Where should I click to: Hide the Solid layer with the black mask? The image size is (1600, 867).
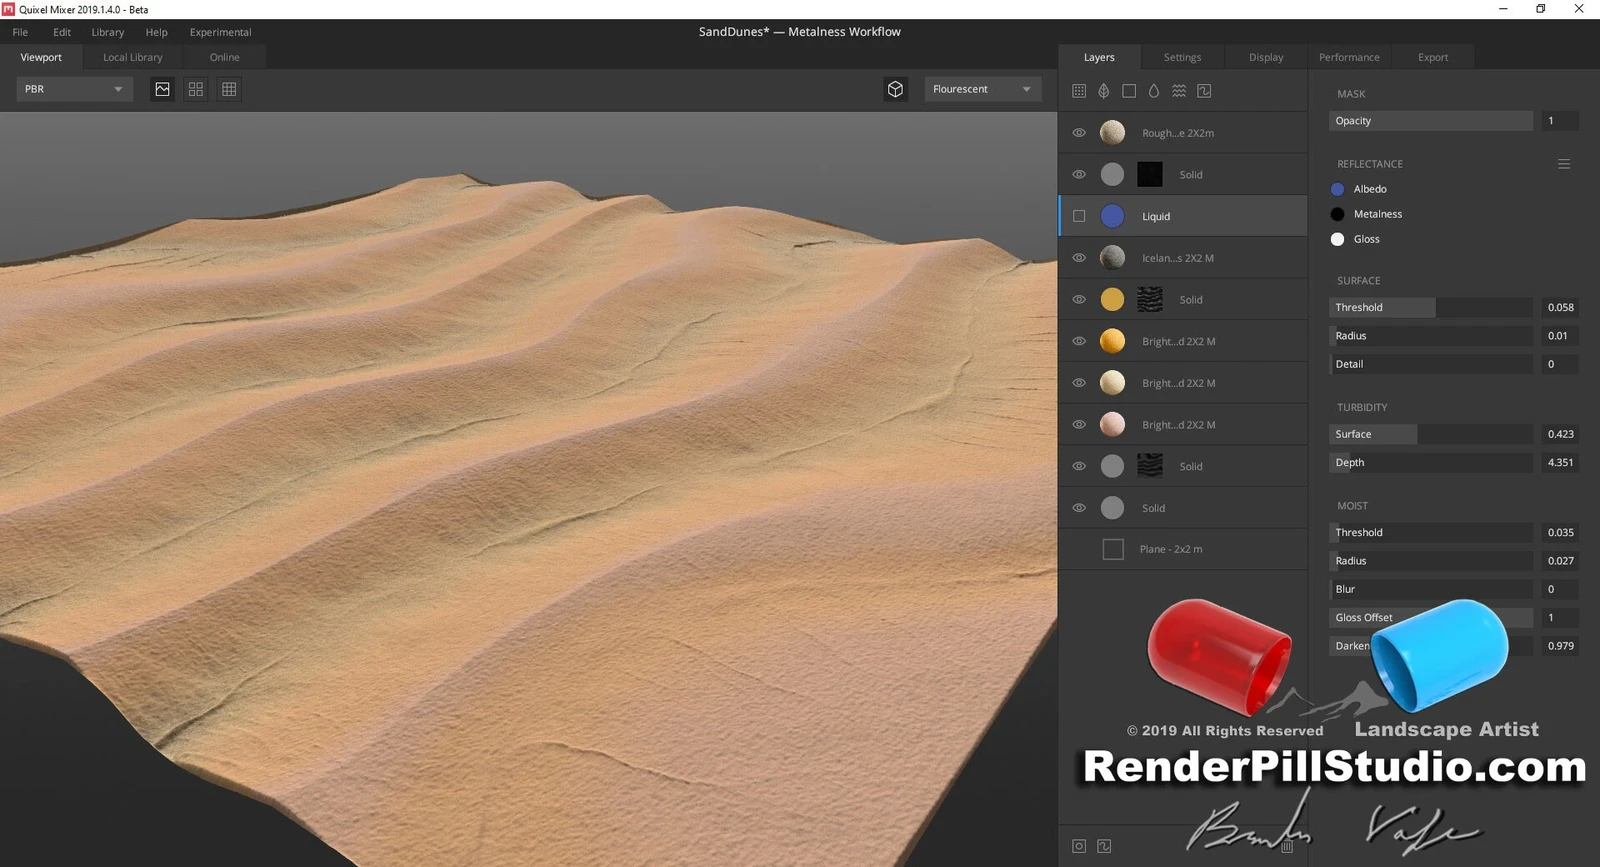1079,175
